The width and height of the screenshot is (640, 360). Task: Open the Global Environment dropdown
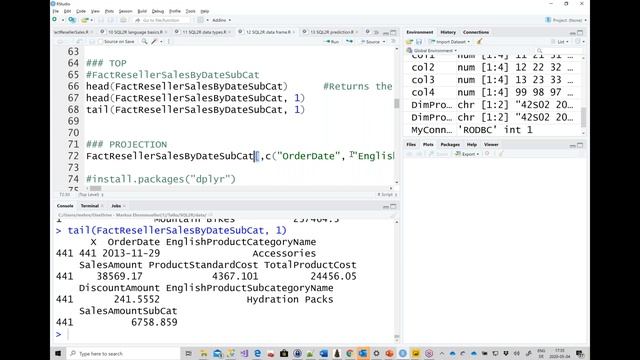432,51
